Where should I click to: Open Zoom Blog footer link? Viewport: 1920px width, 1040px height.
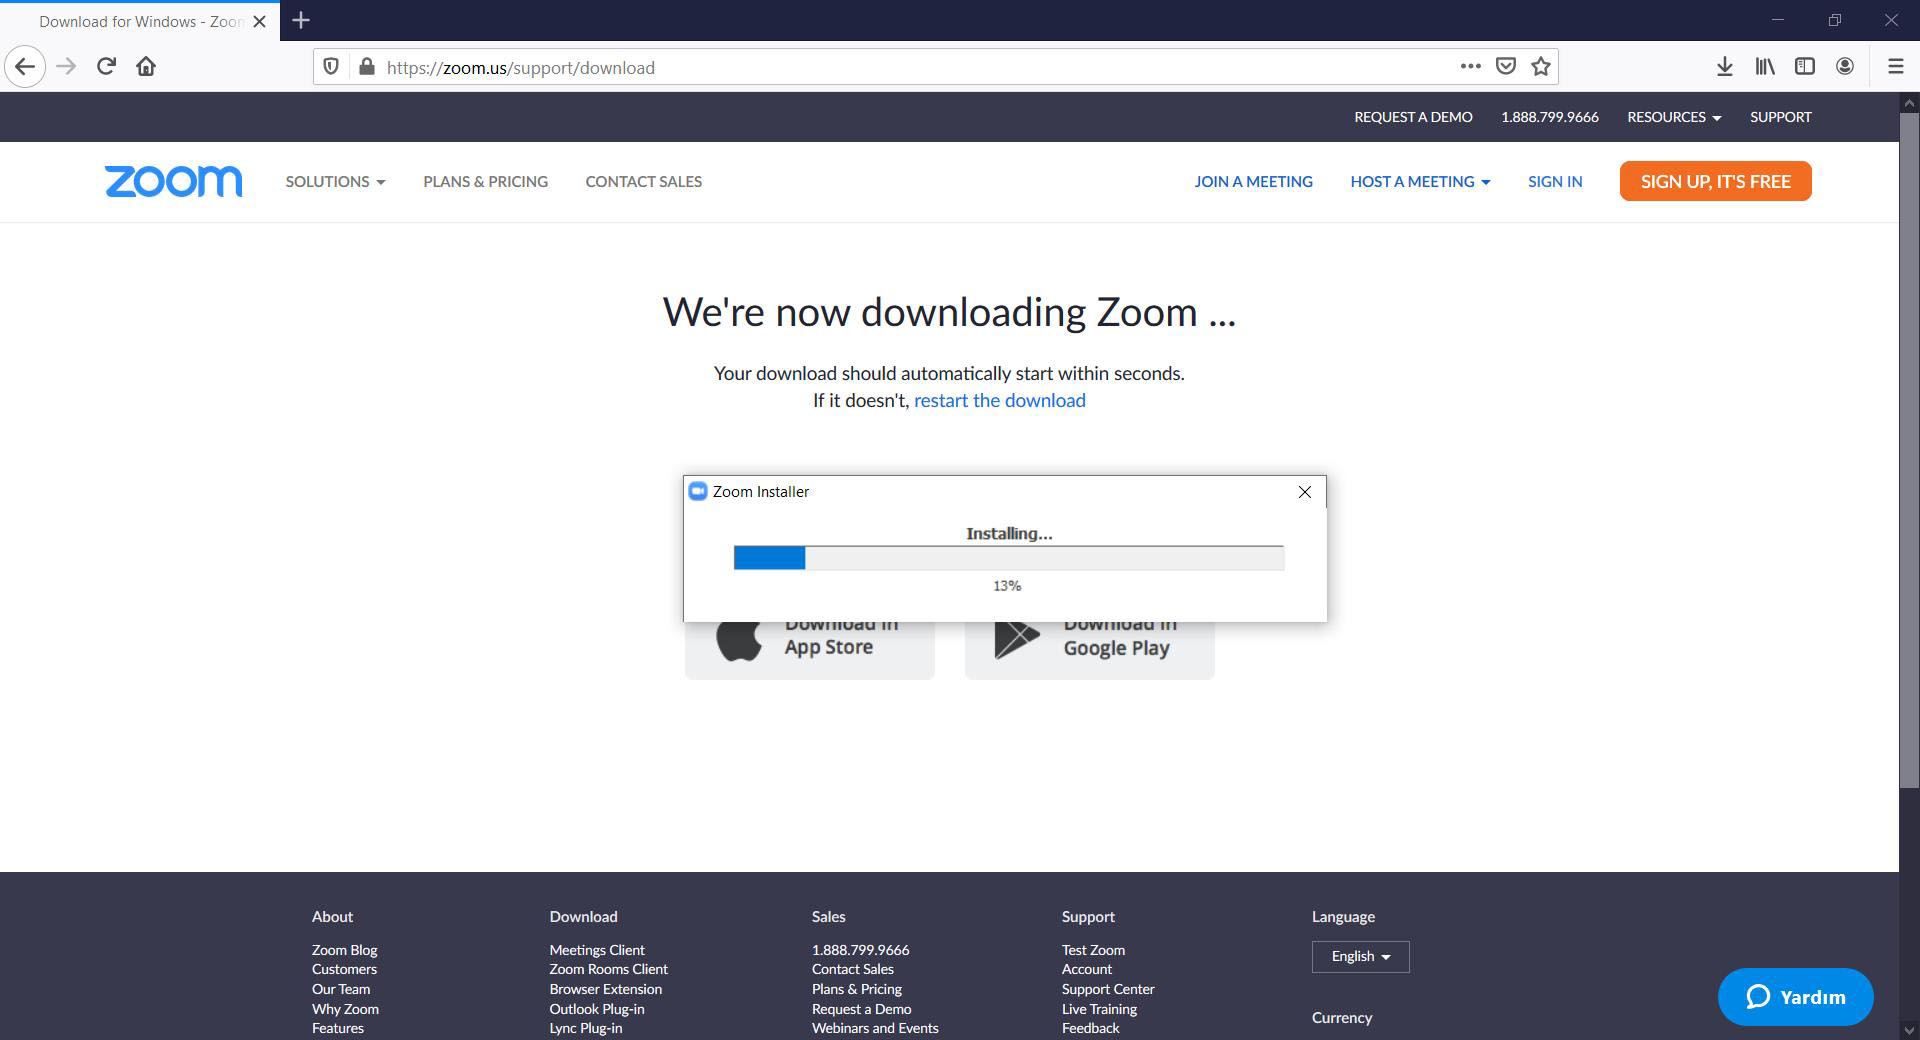(344, 950)
